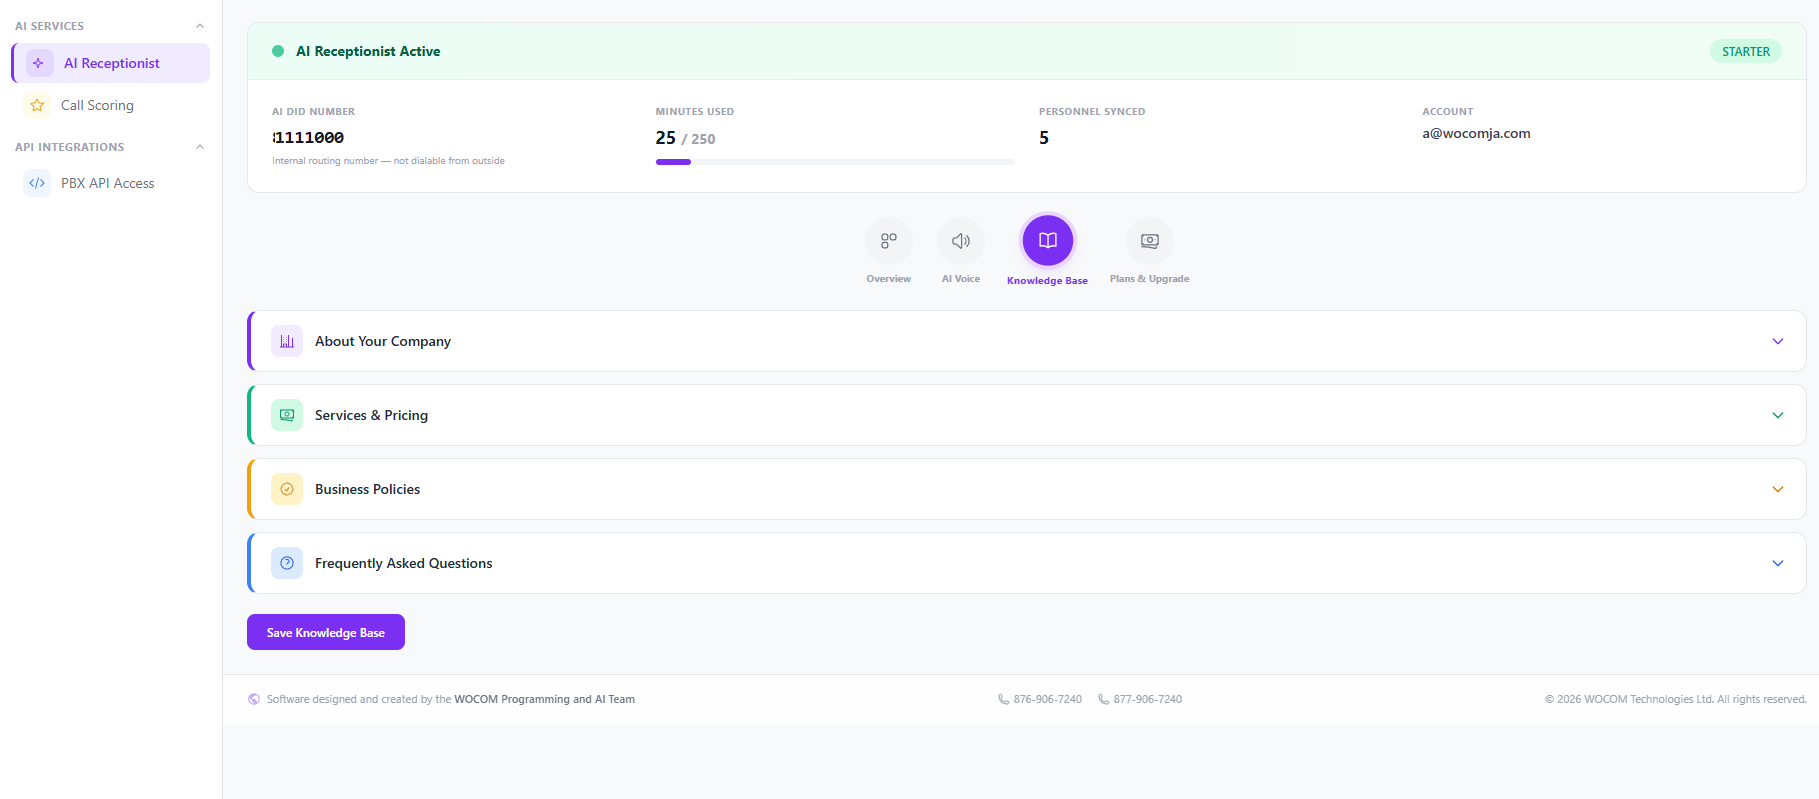This screenshot has width=1819, height=799.
Task: Collapse the AI Services sidebar section
Action: click(x=200, y=26)
